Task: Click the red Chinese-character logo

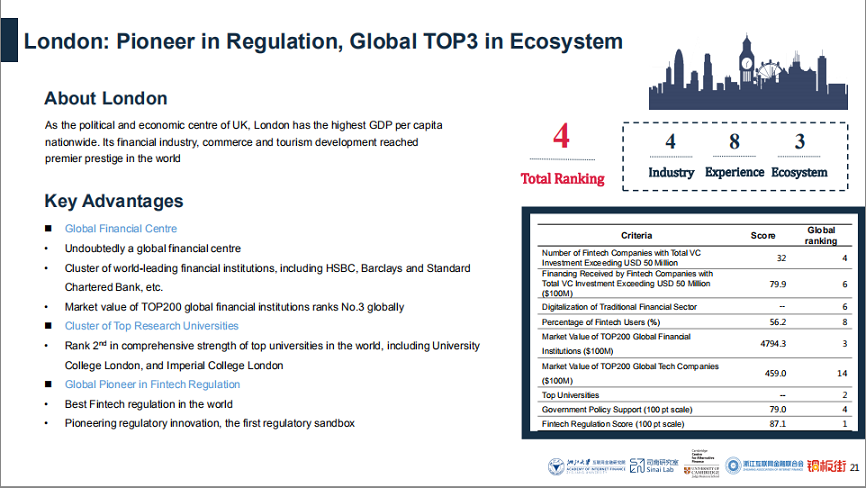Action: 826,466
